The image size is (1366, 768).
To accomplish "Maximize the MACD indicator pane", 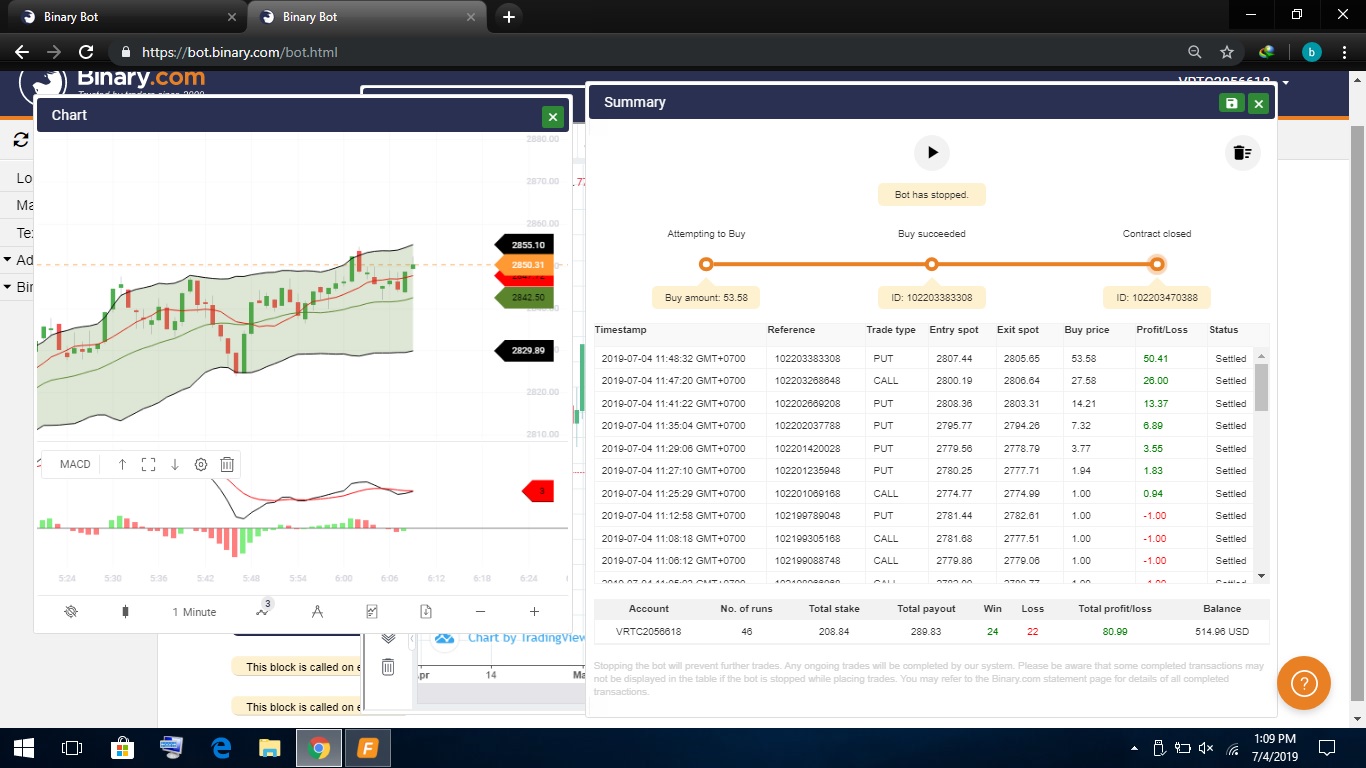I will point(148,464).
